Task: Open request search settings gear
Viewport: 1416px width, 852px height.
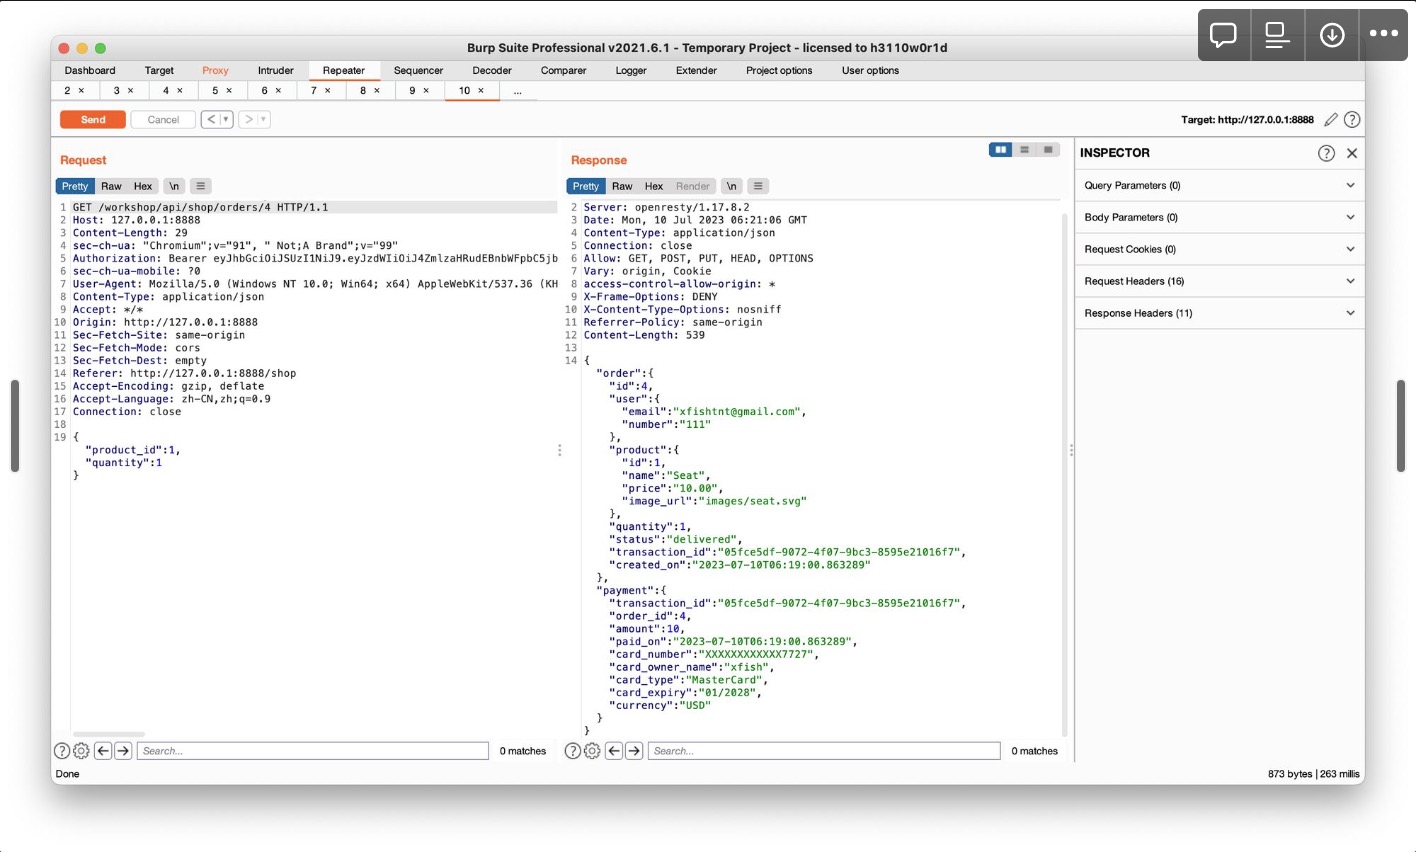Action: pos(81,751)
